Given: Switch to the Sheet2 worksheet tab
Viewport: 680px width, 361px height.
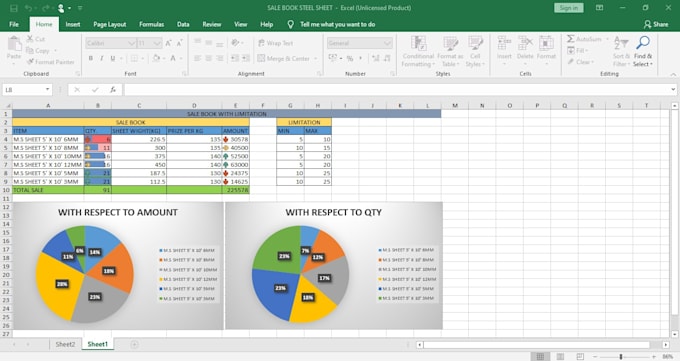Looking at the screenshot, I should pos(65,344).
